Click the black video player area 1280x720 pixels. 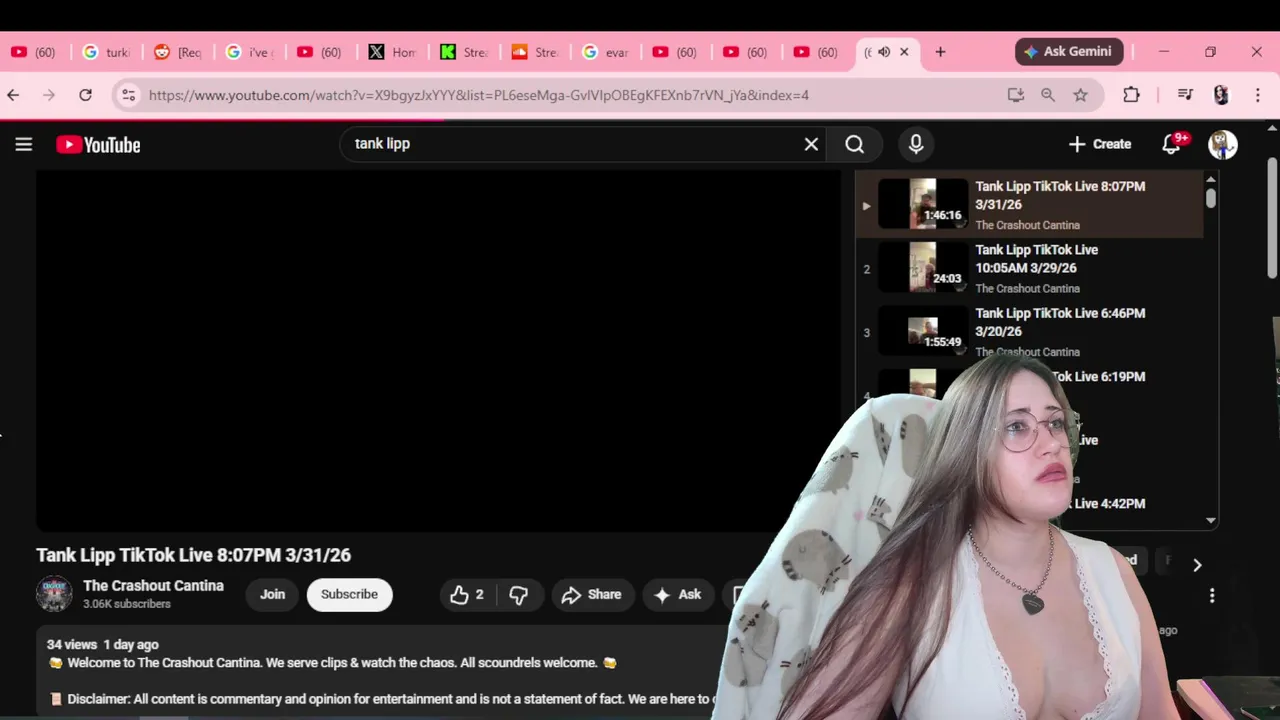(x=439, y=351)
